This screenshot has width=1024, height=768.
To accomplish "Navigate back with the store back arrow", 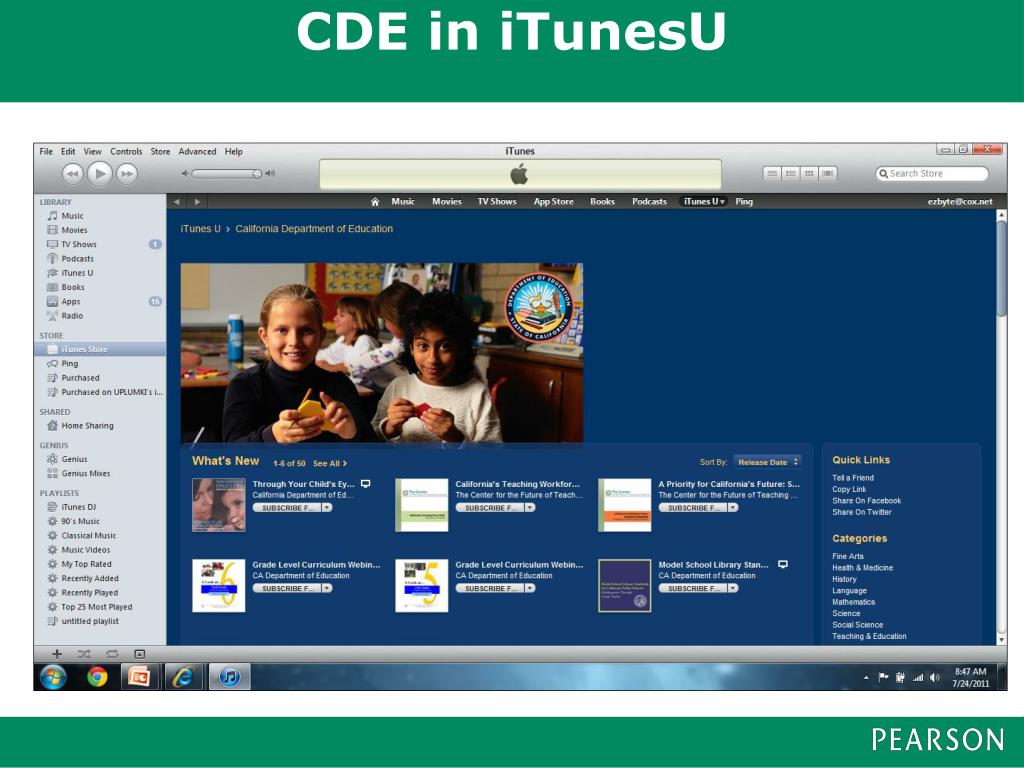I will (x=176, y=202).
